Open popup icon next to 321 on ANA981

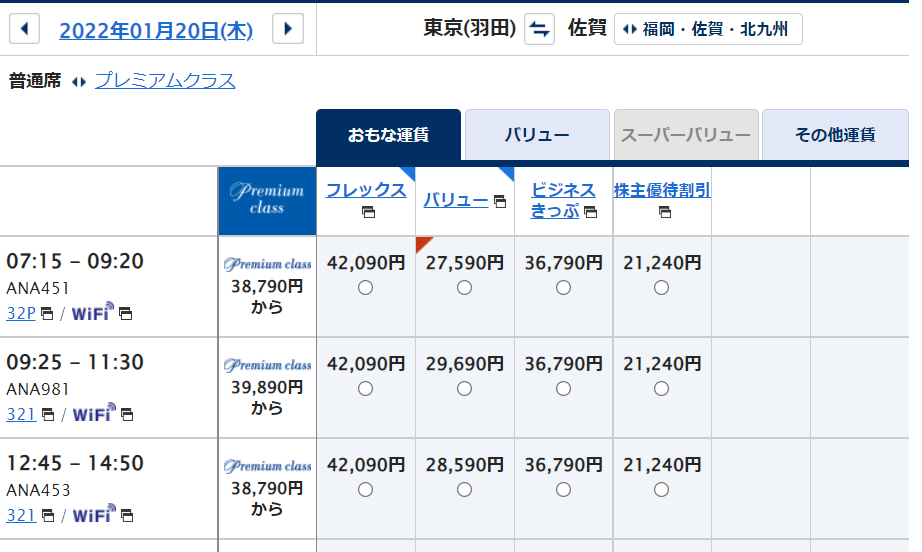pos(48,415)
